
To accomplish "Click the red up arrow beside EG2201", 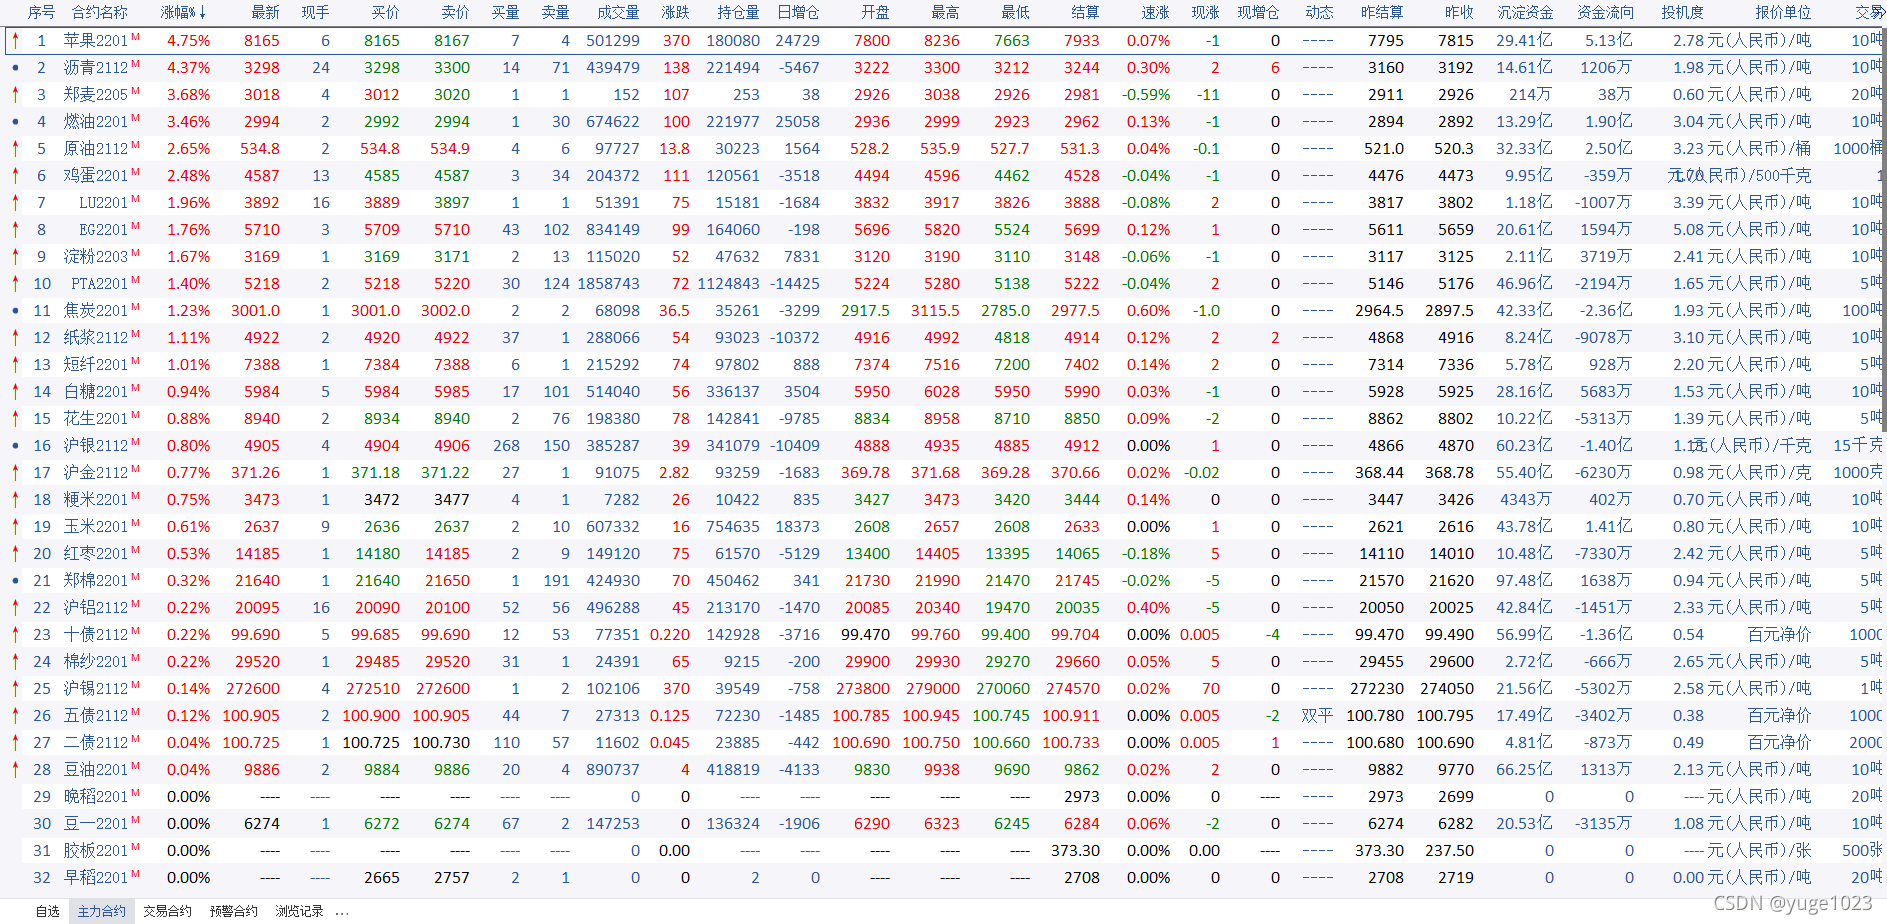I will (15, 229).
